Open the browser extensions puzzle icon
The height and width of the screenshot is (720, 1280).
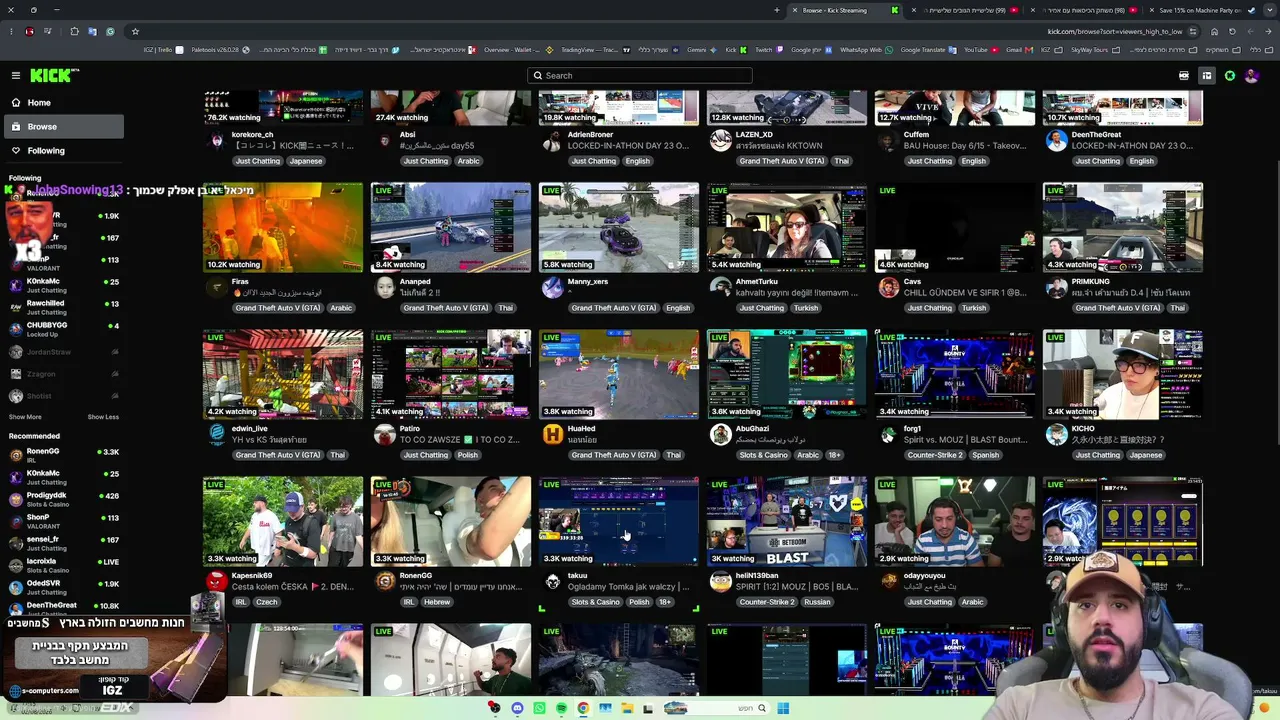74,31
